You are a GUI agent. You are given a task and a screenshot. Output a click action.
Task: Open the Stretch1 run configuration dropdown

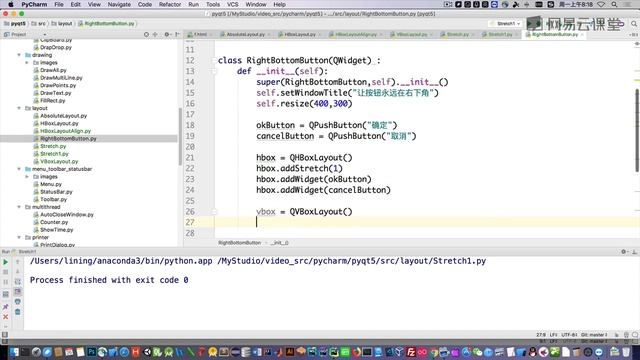[506, 24]
